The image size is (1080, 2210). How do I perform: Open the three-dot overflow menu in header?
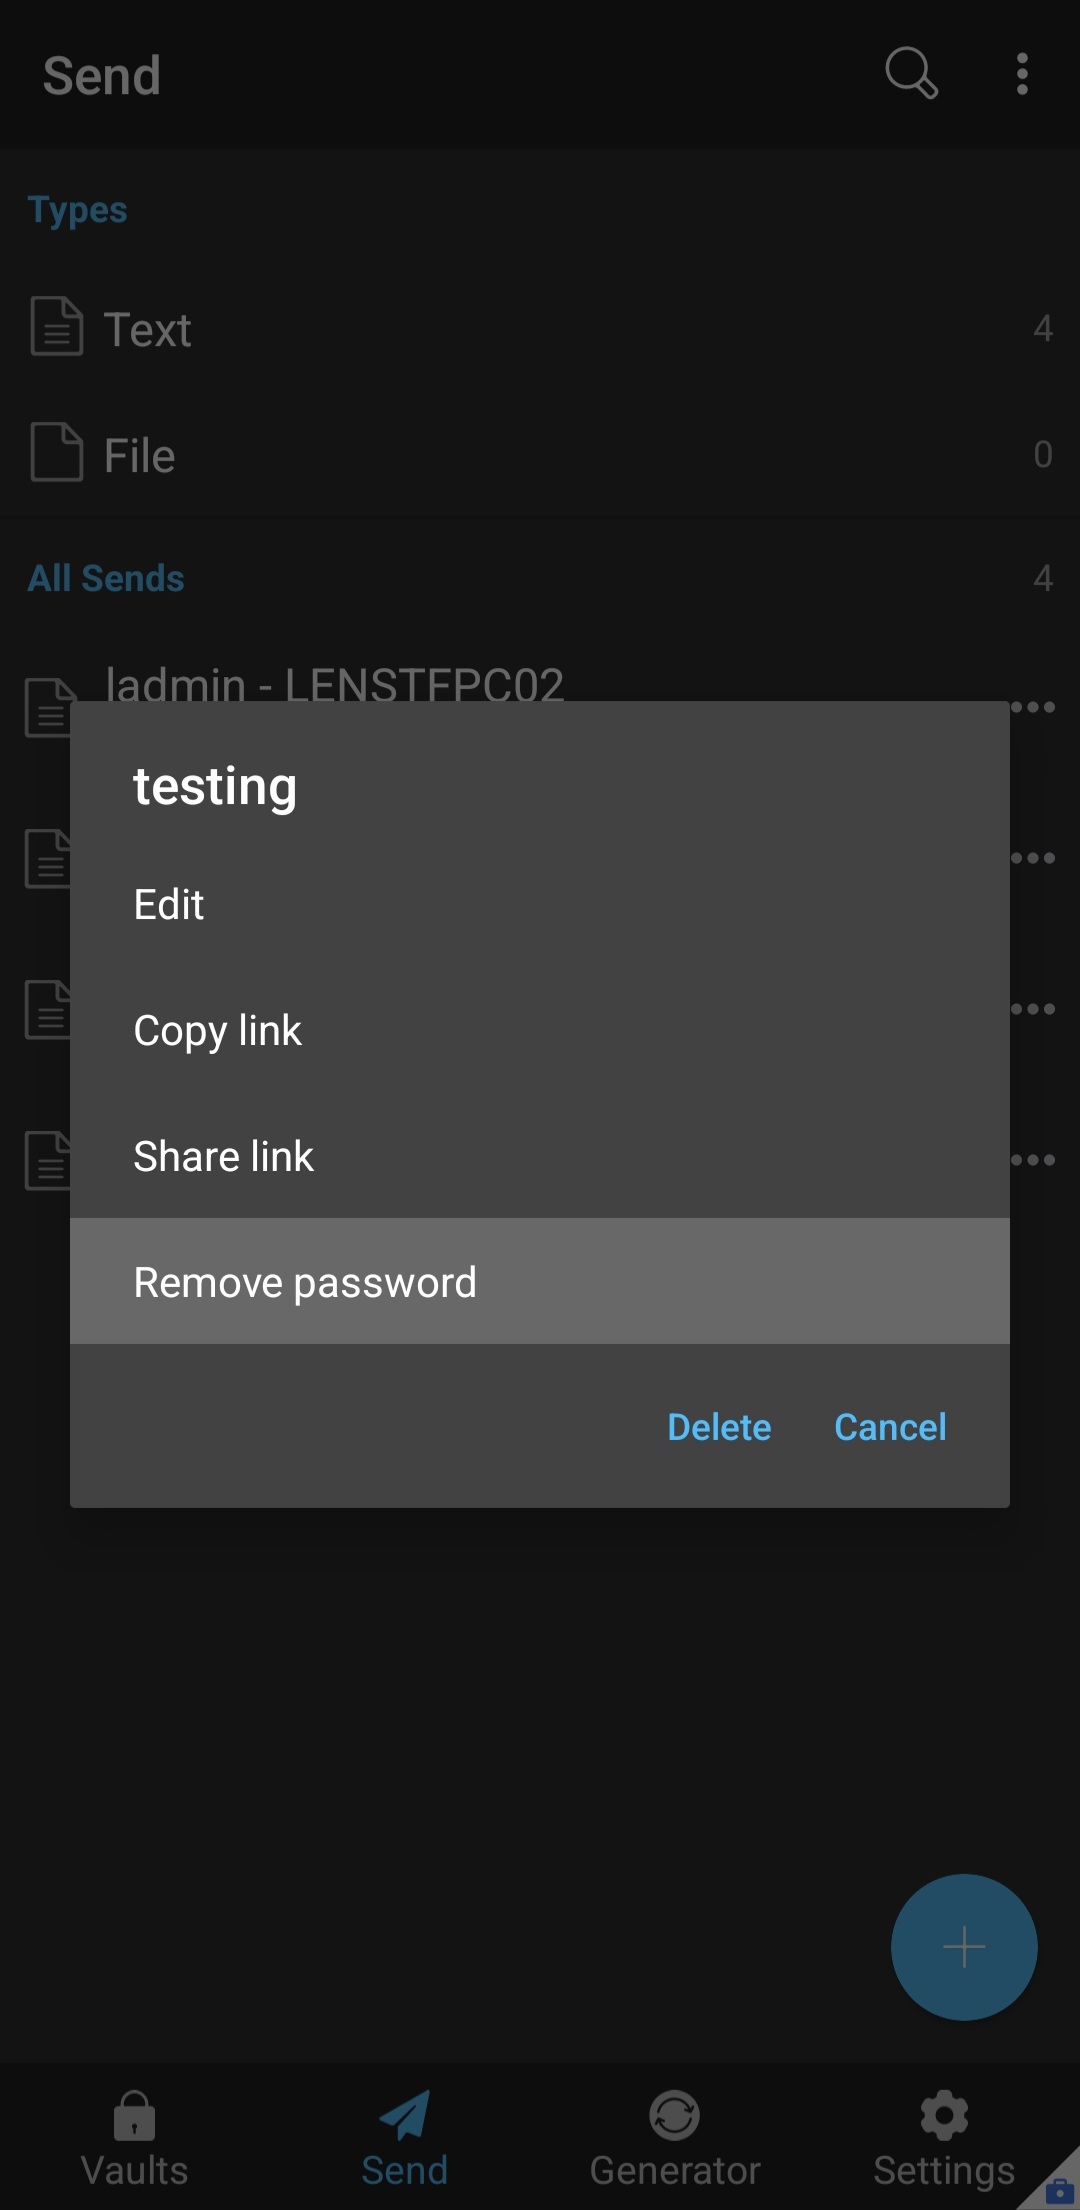pos(1022,75)
